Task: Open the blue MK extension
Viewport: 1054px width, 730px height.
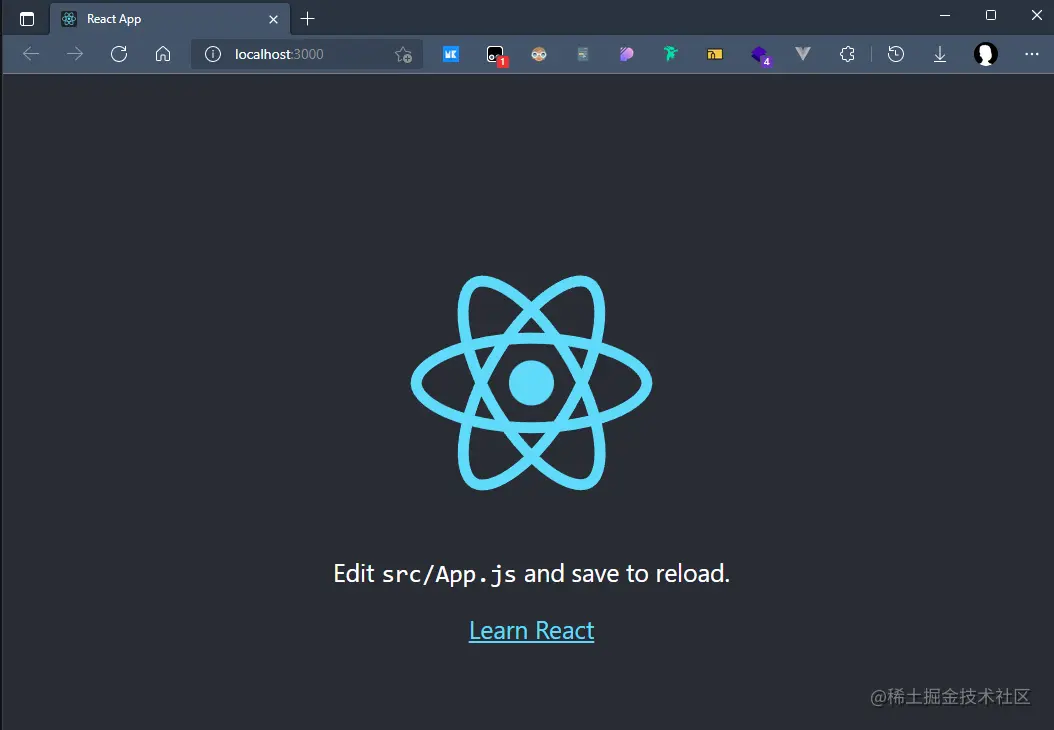Action: pos(451,54)
